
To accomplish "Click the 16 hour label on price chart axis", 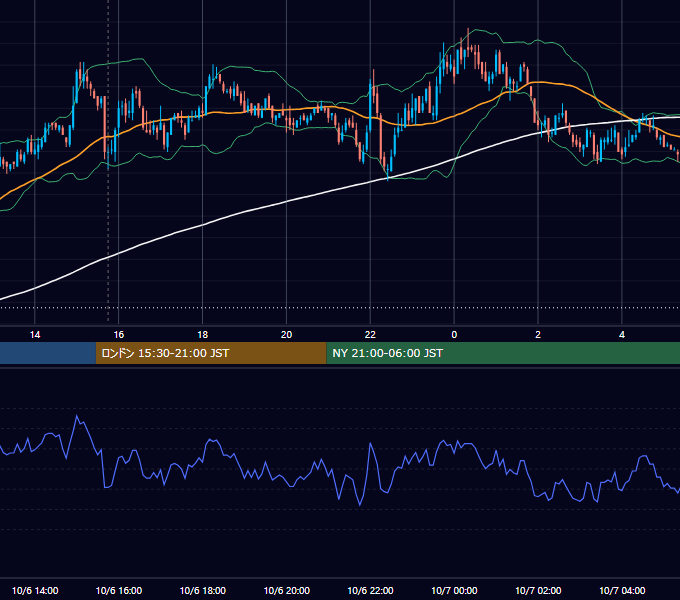I will [x=118, y=335].
